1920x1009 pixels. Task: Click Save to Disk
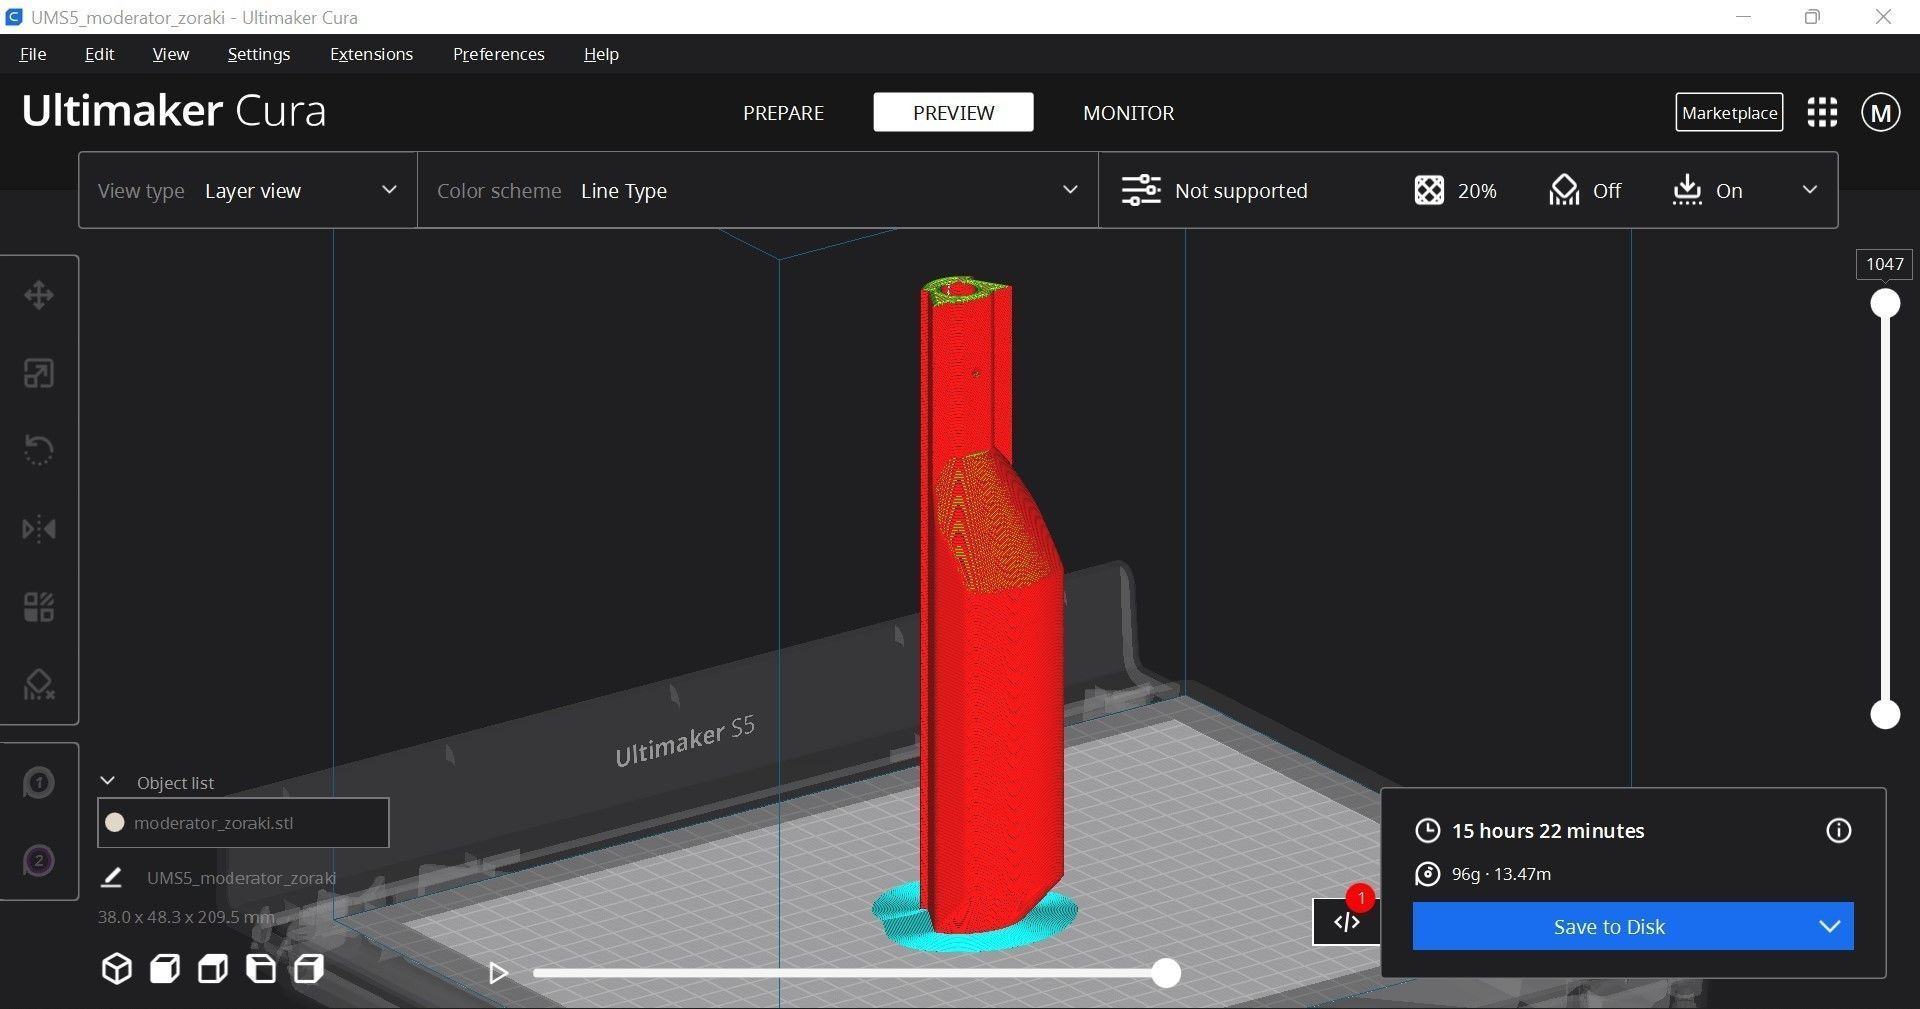(1609, 926)
